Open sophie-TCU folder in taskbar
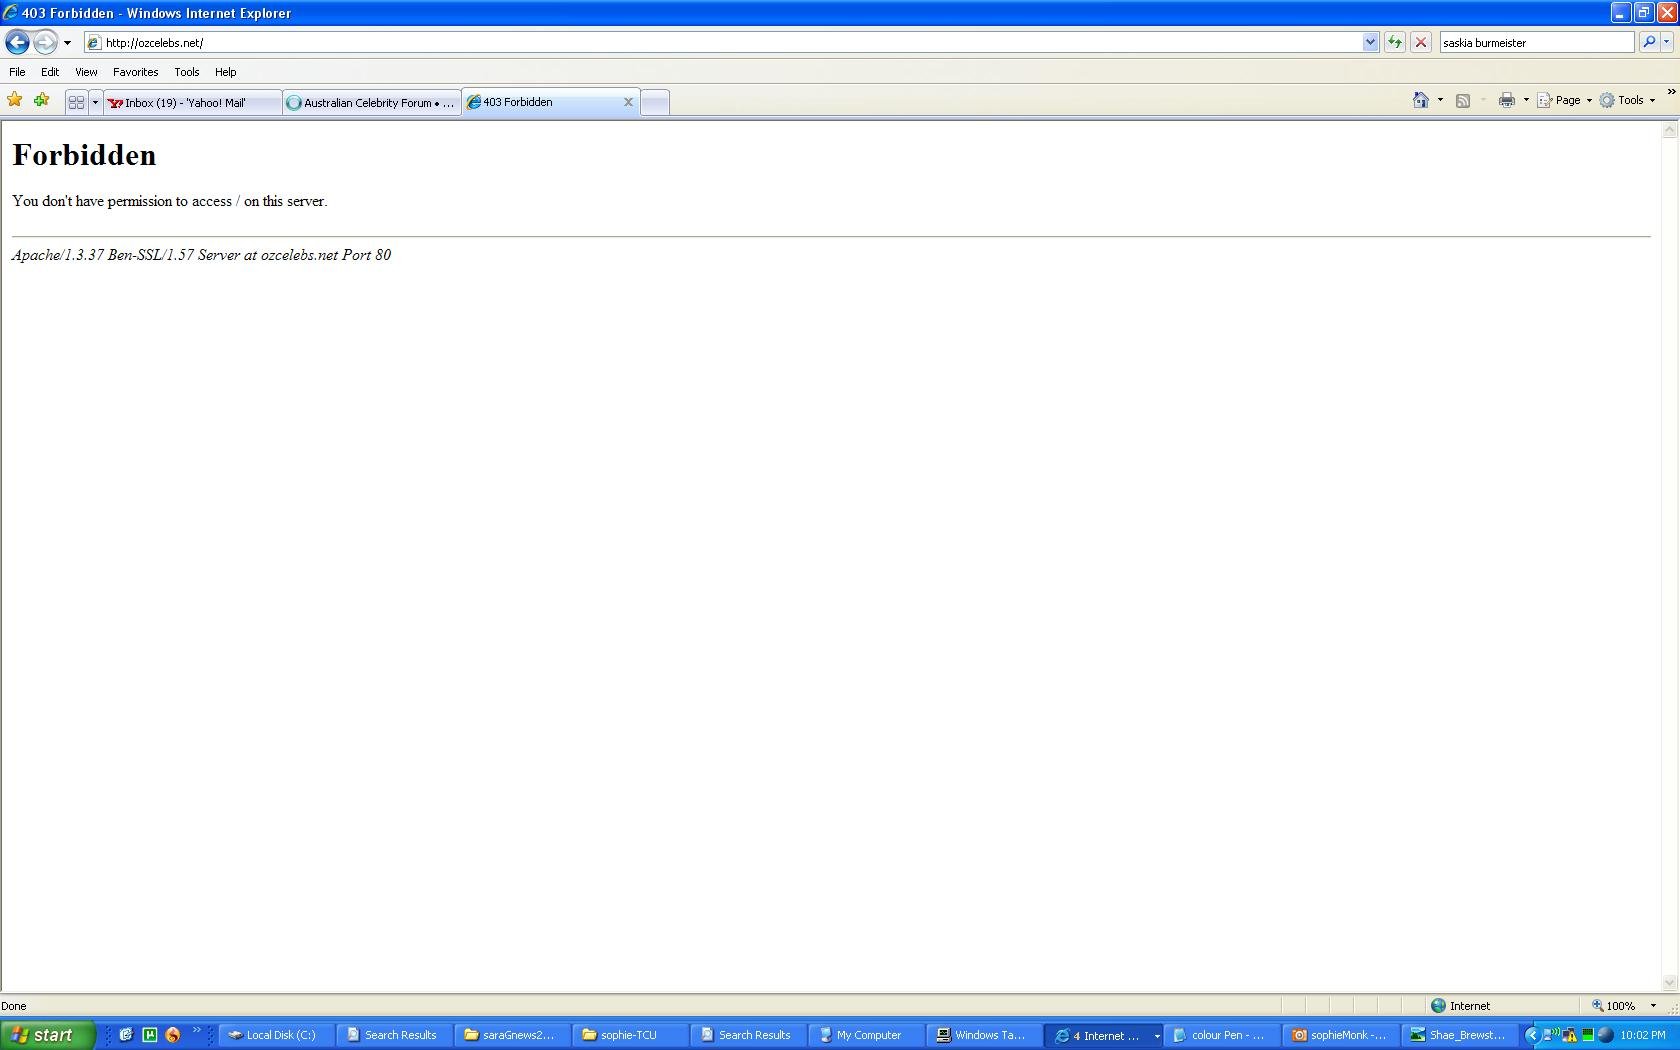 (628, 1035)
